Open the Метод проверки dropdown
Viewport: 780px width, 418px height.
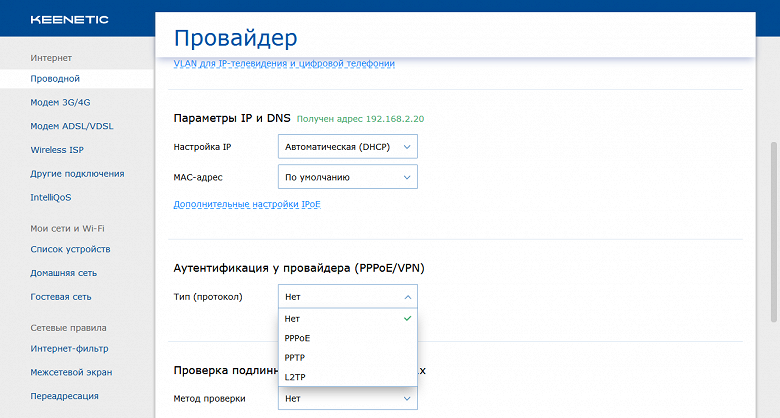coord(348,399)
